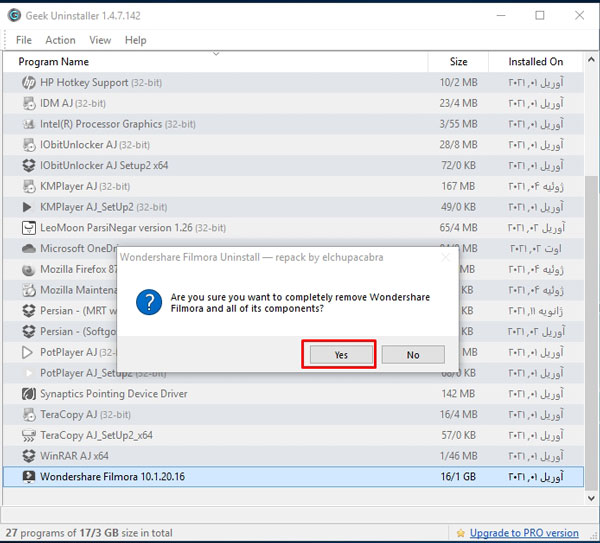This screenshot has height=543, width=600.
Task: Click the TeraCopy AJ (32-bit) icon
Action: [29, 414]
